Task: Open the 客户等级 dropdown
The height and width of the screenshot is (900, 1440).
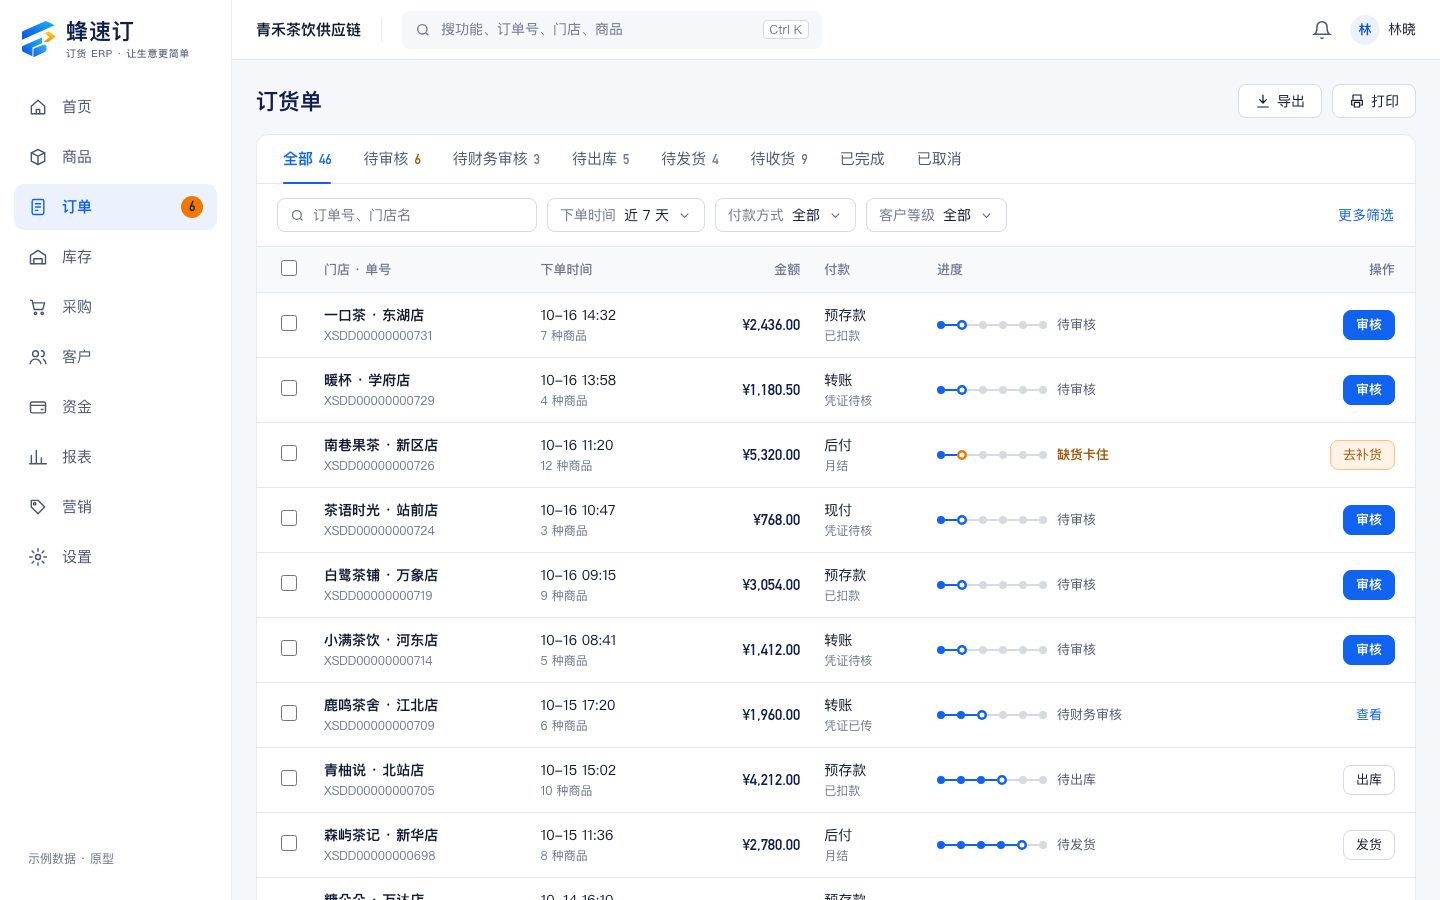Action: pyautogui.click(x=936, y=215)
